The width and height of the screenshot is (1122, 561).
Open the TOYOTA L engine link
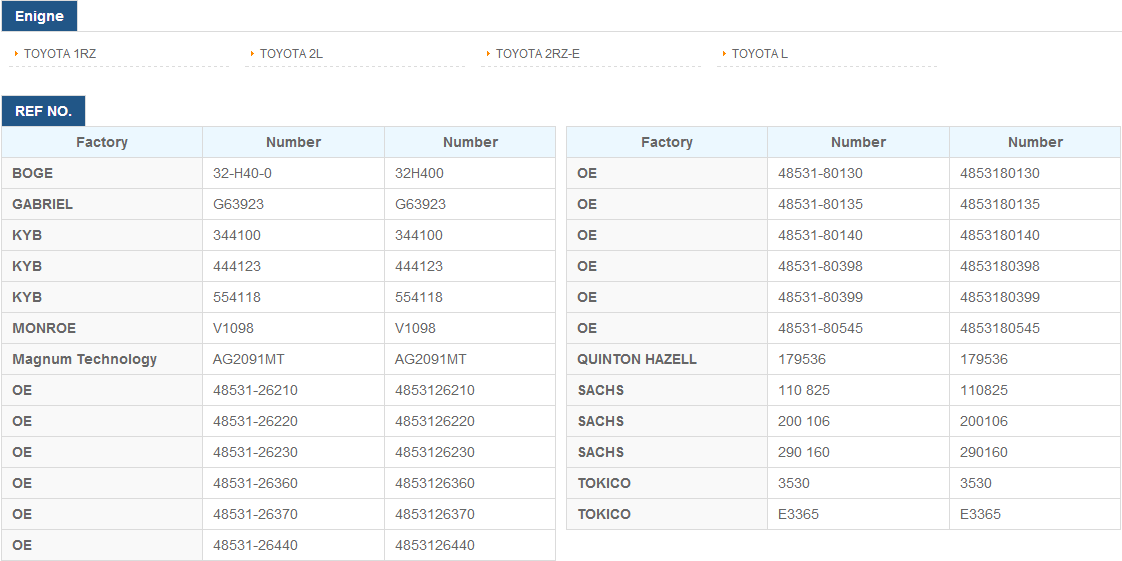click(x=760, y=54)
